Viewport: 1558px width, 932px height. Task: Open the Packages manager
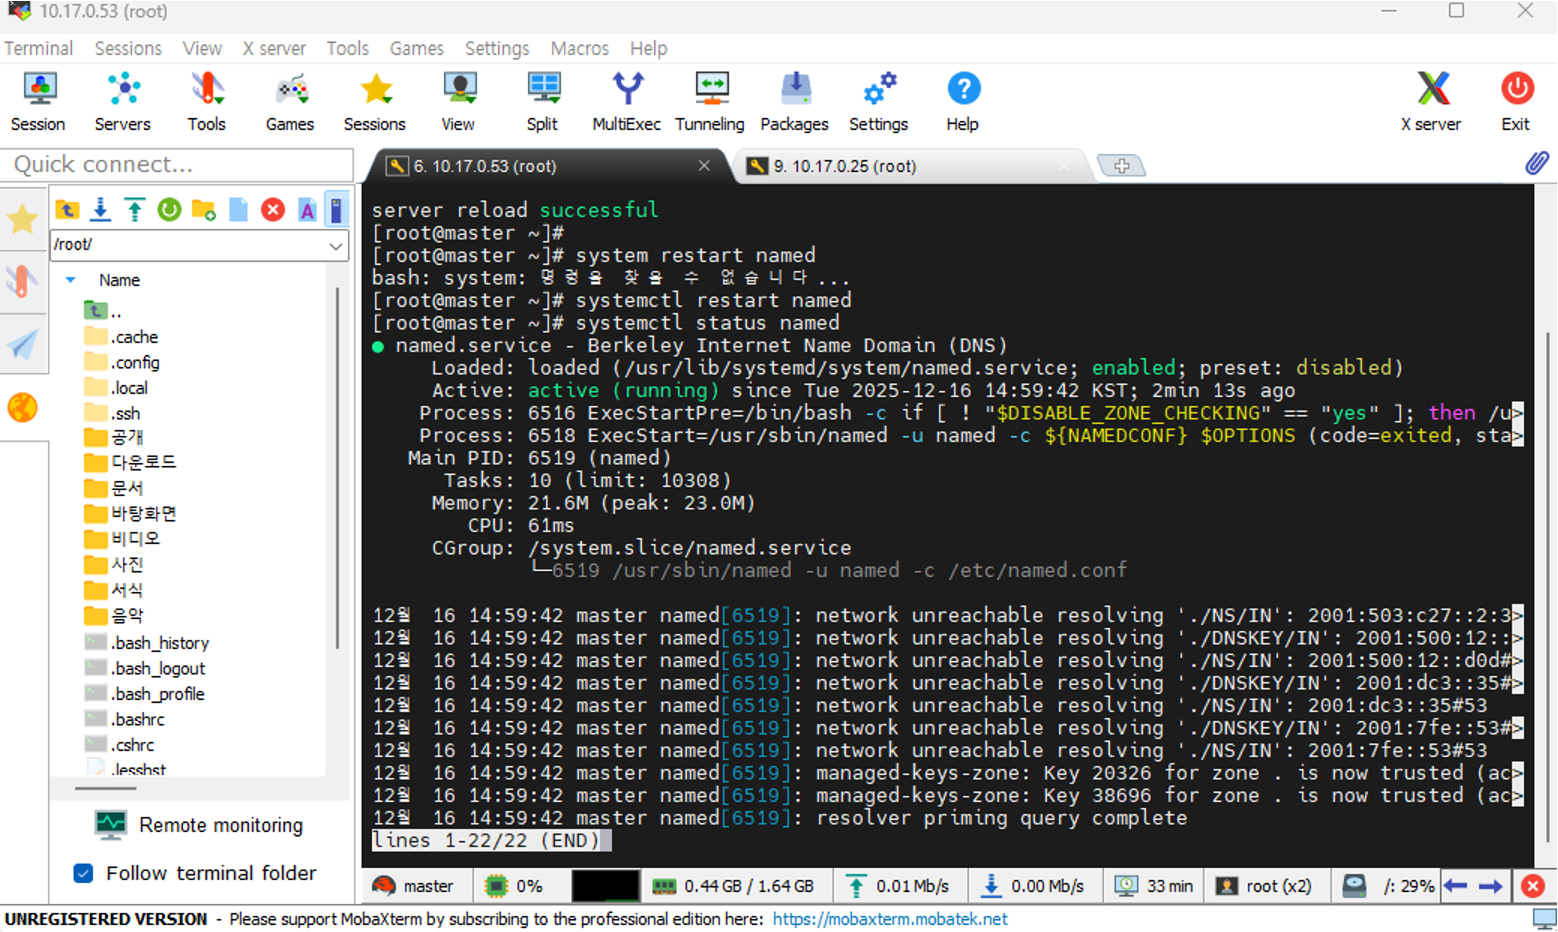point(794,102)
